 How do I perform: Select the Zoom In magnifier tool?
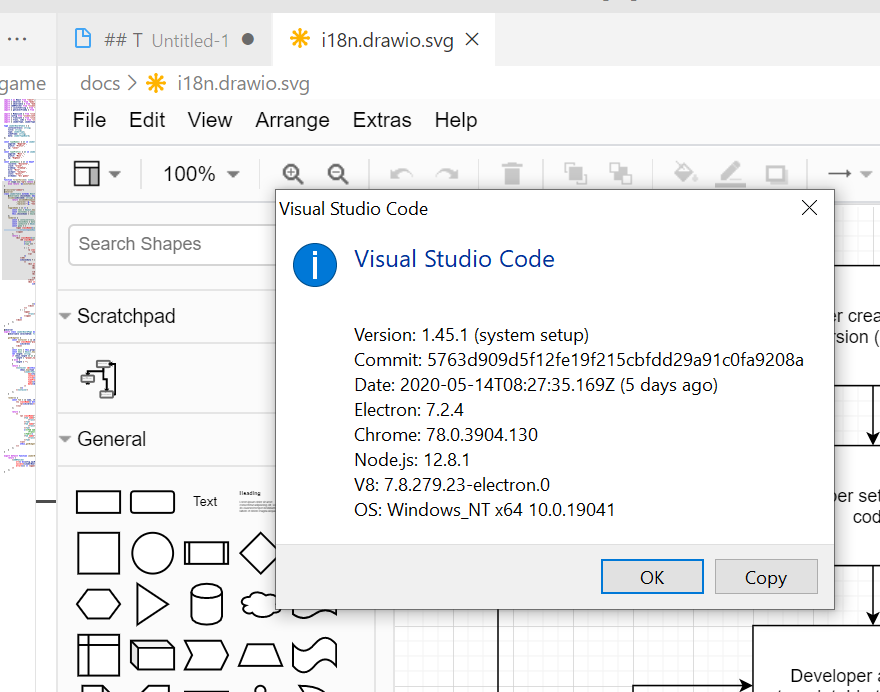coord(293,173)
